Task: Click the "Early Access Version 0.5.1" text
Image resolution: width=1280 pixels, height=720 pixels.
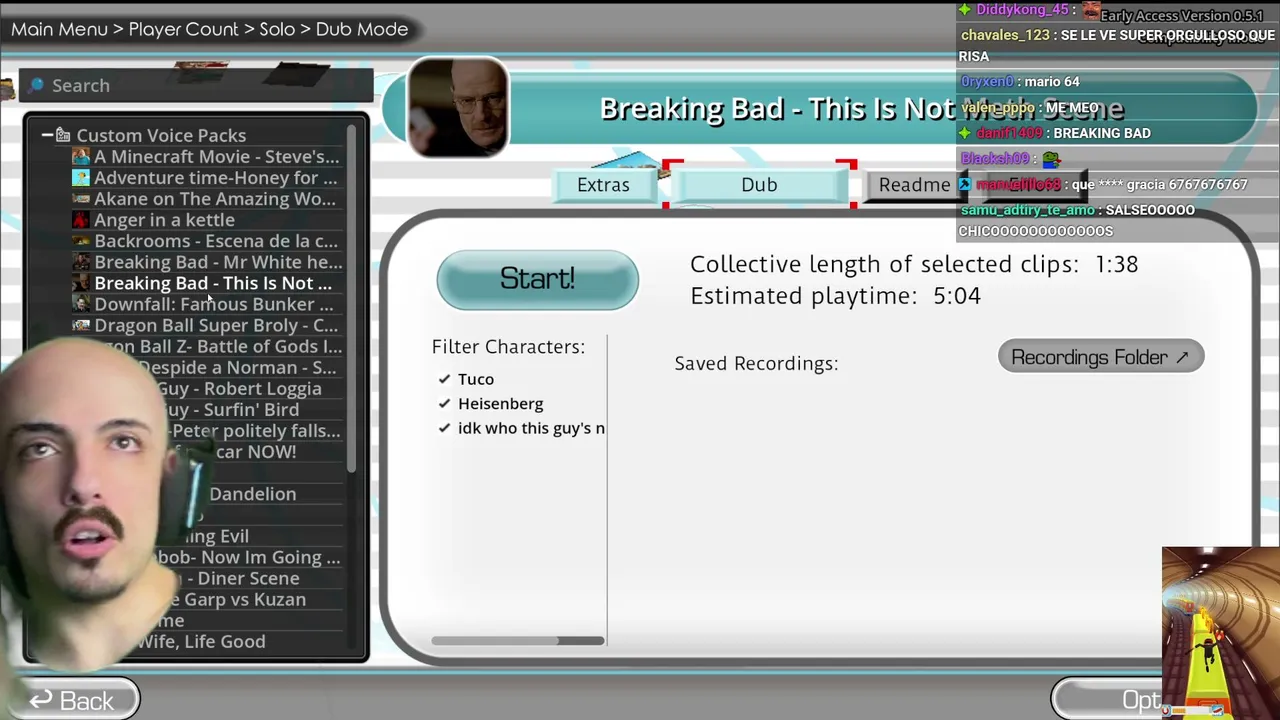Action: click(x=1181, y=16)
